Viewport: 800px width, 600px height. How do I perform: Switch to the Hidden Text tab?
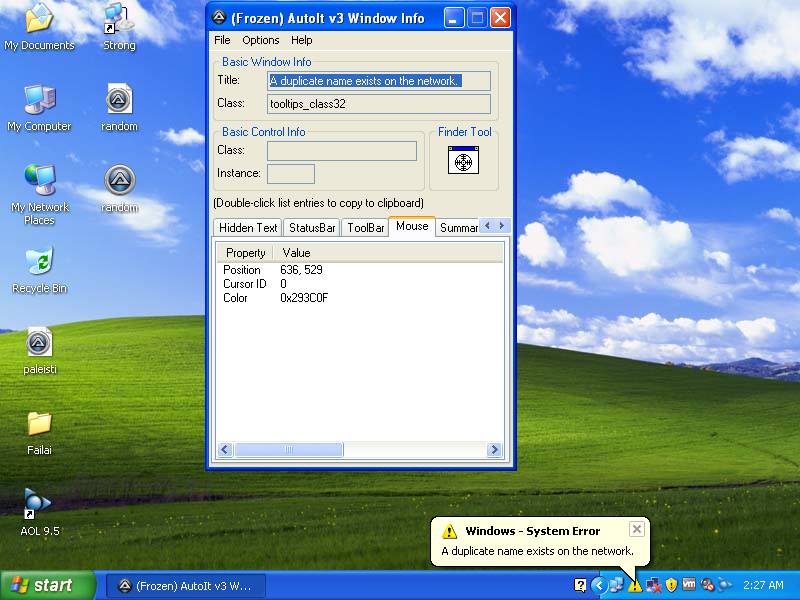[x=248, y=228]
